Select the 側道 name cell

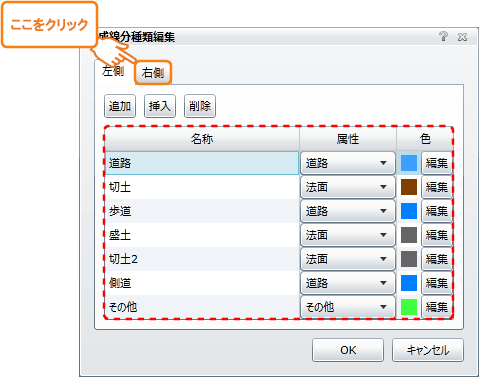pos(202,283)
